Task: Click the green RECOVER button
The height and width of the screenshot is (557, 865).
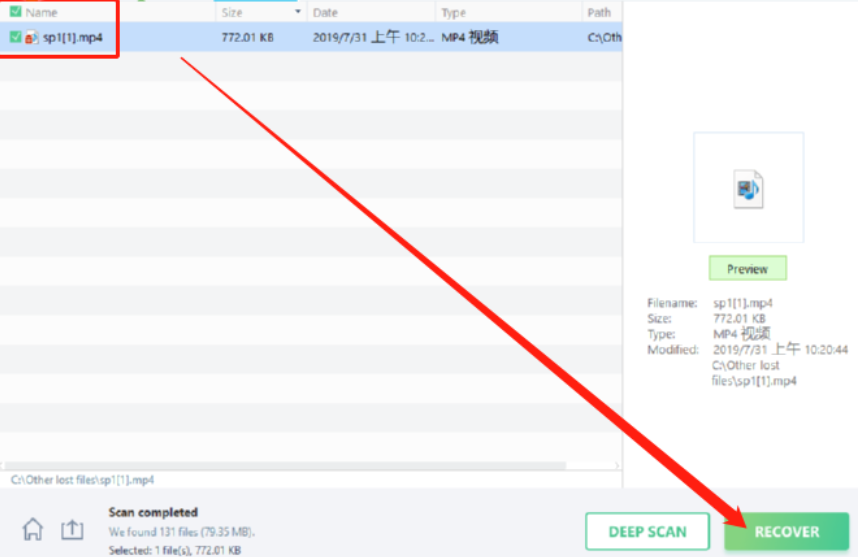Action: 787,532
